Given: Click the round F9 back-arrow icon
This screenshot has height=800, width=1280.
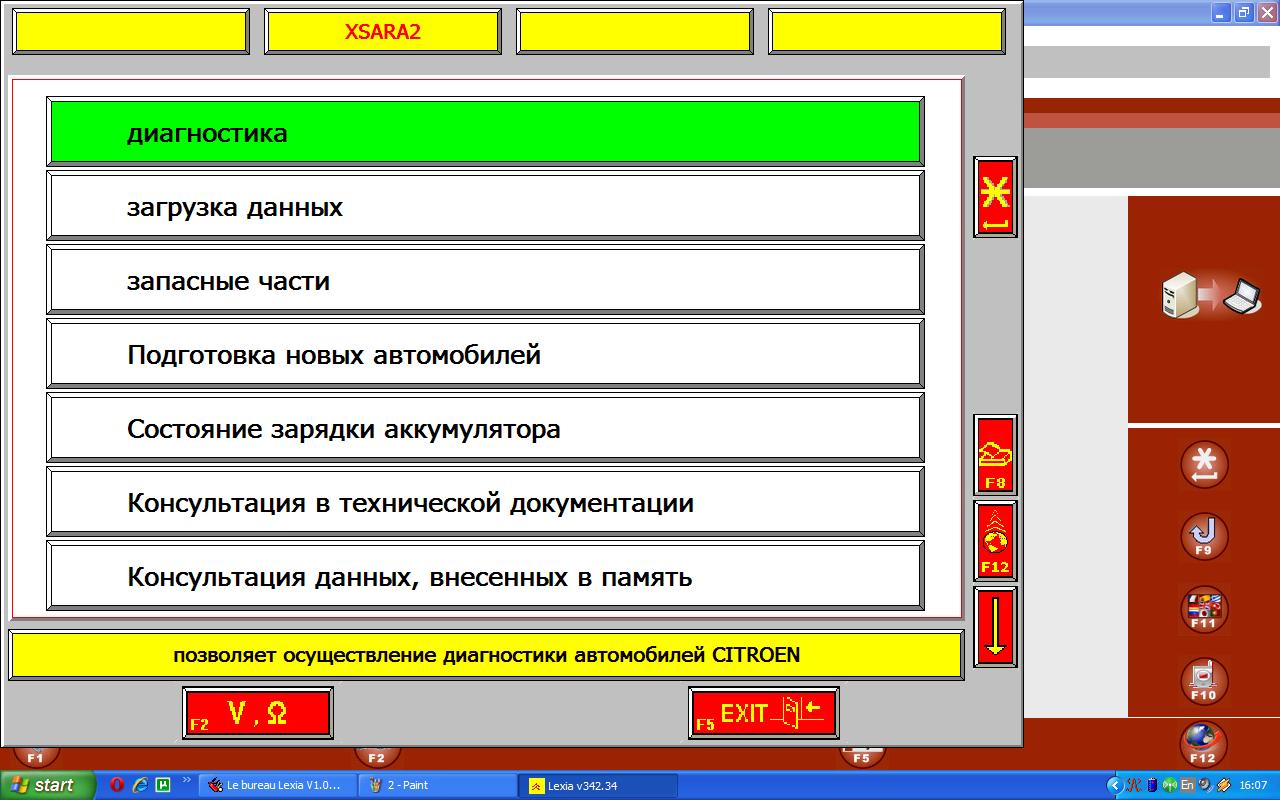Looking at the screenshot, I should [1204, 537].
